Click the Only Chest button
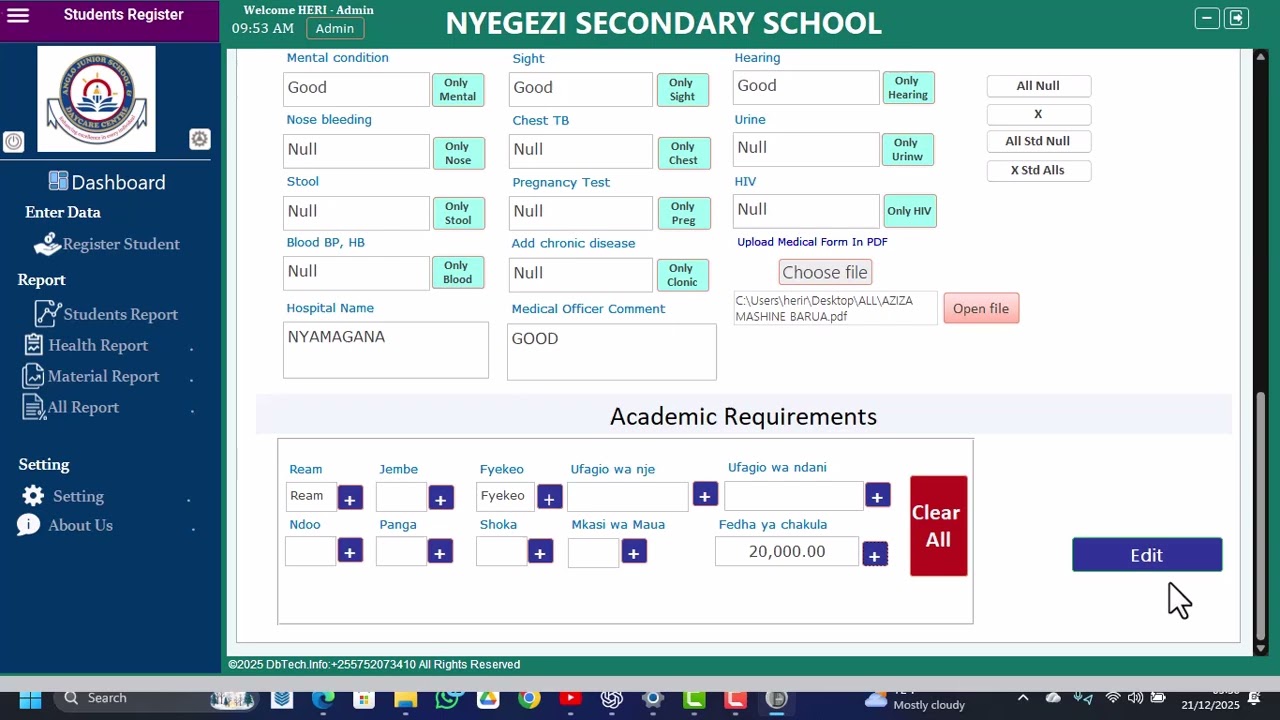The width and height of the screenshot is (1280, 720). click(684, 153)
